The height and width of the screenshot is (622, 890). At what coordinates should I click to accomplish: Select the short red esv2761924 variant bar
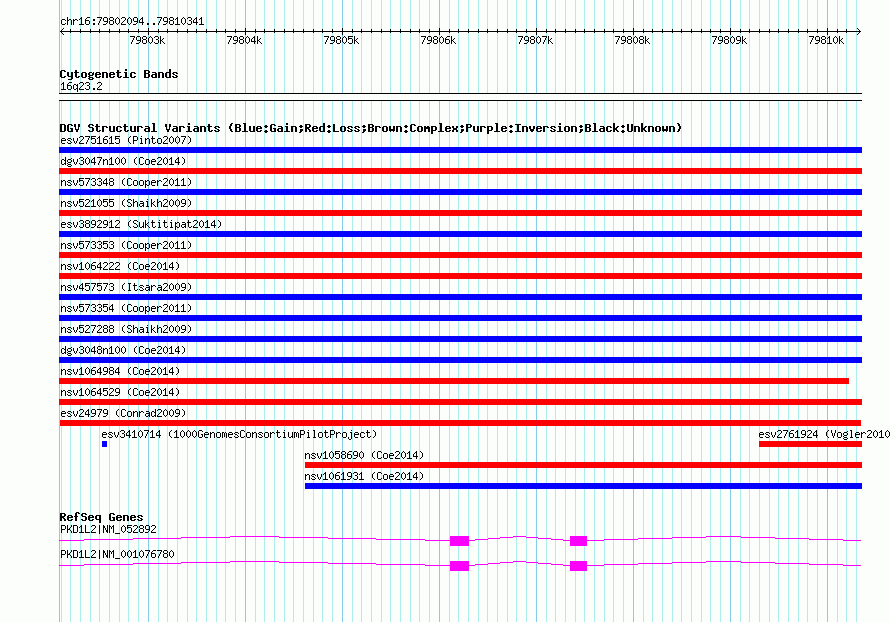(810, 444)
